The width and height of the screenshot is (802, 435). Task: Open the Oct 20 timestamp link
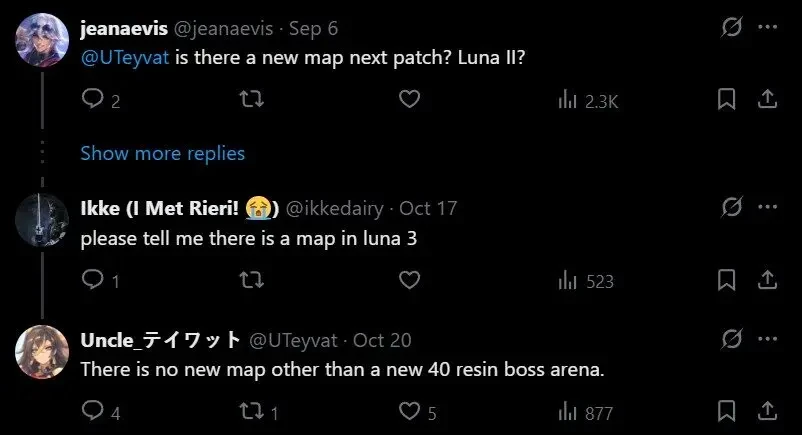[382, 340]
